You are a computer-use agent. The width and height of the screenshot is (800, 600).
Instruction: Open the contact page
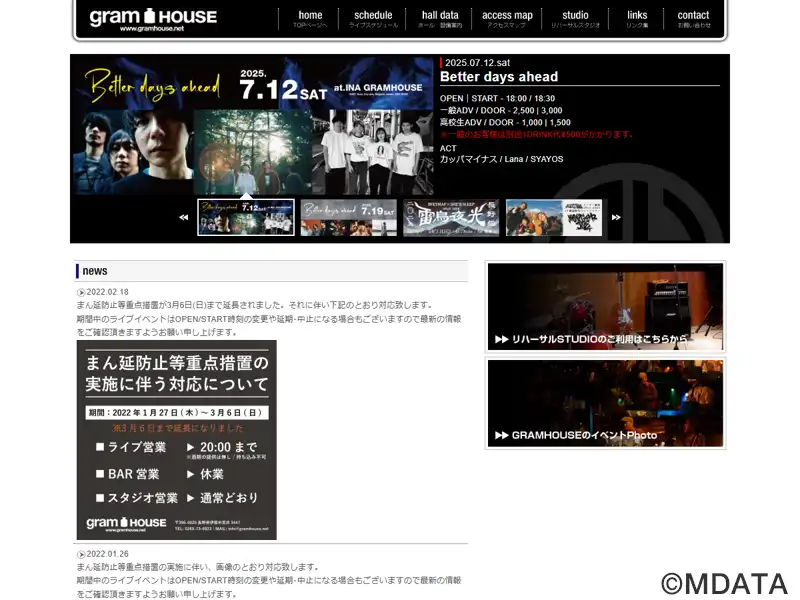pos(693,19)
